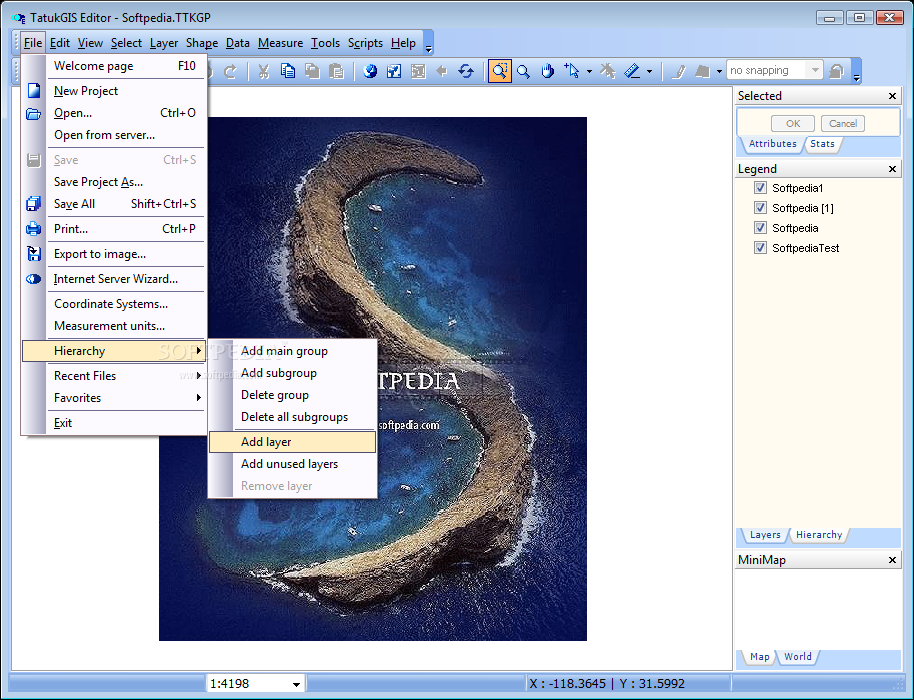Select the magnifier zoom tool
The height and width of the screenshot is (700, 914).
pyautogui.click(x=523, y=71)
